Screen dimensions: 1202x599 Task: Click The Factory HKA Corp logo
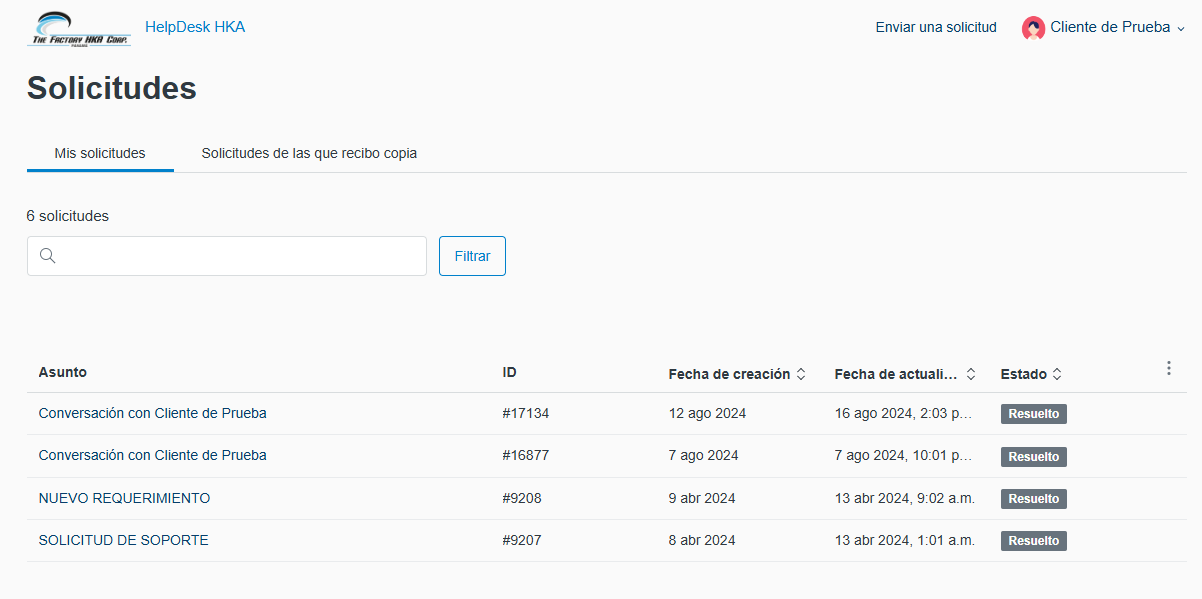click(78, 29)
